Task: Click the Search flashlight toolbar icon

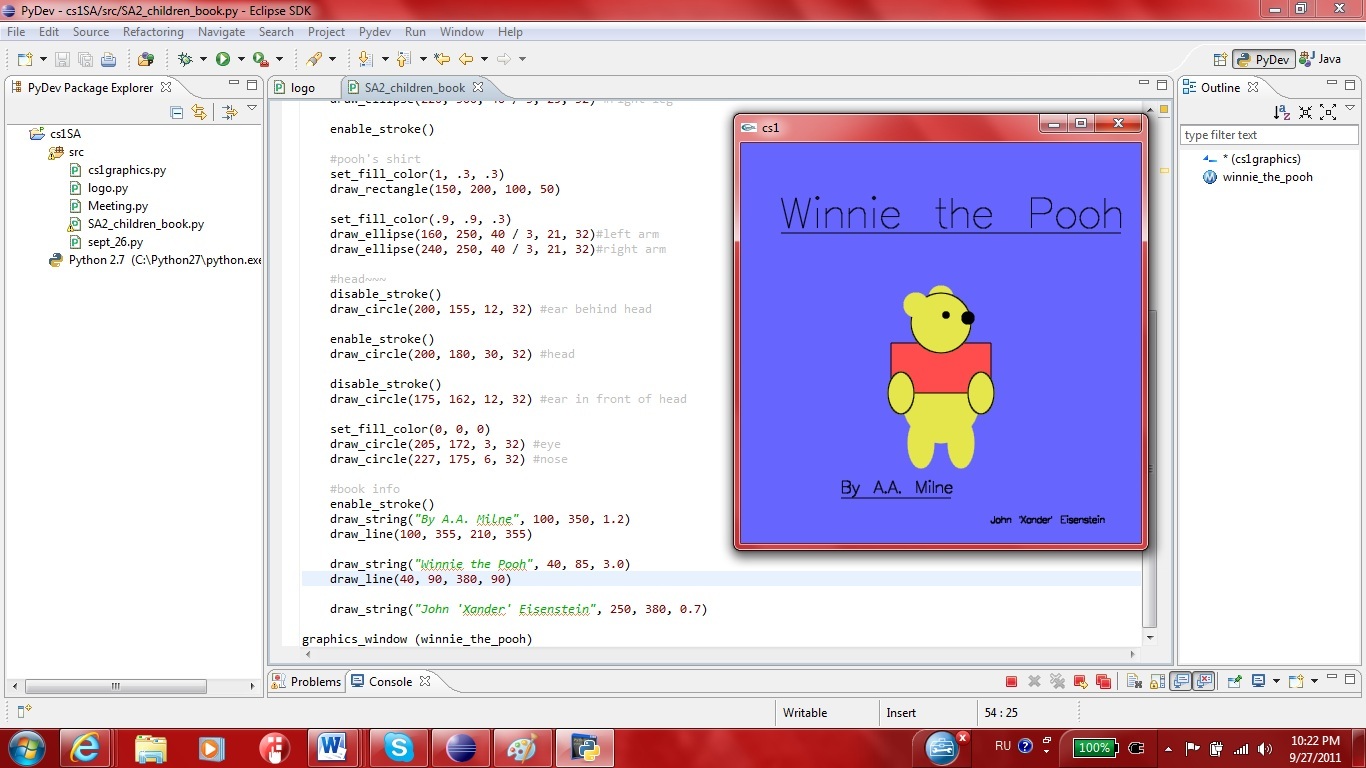Action: 314,59
